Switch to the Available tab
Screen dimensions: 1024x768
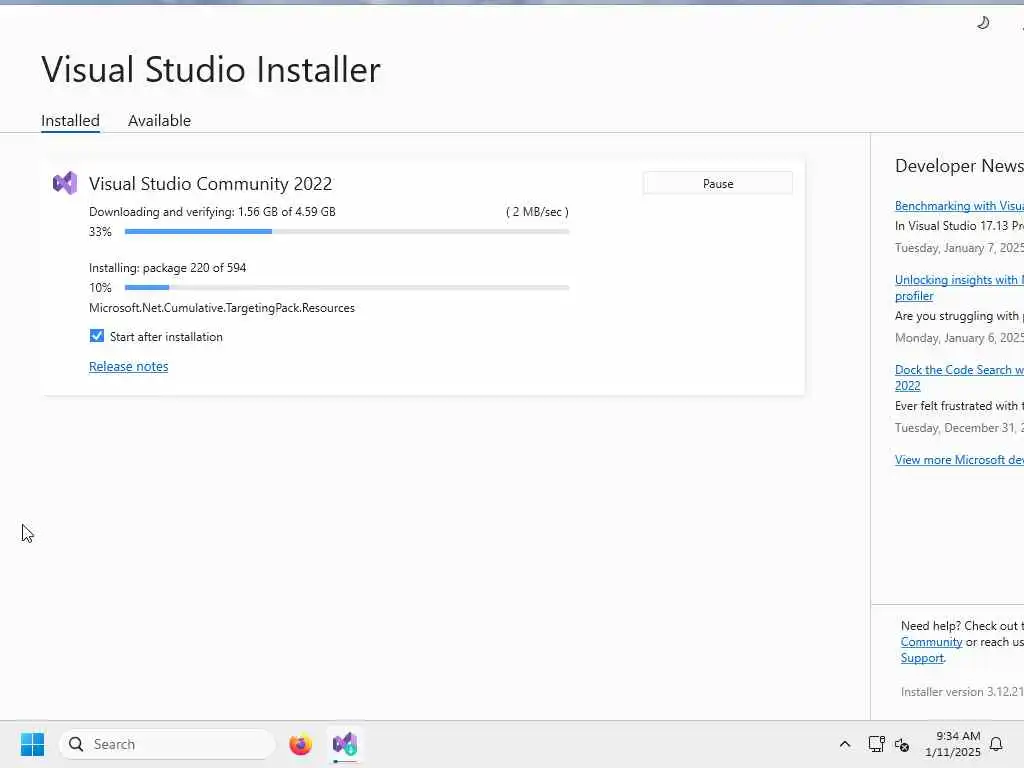click(x=159, y=121)
